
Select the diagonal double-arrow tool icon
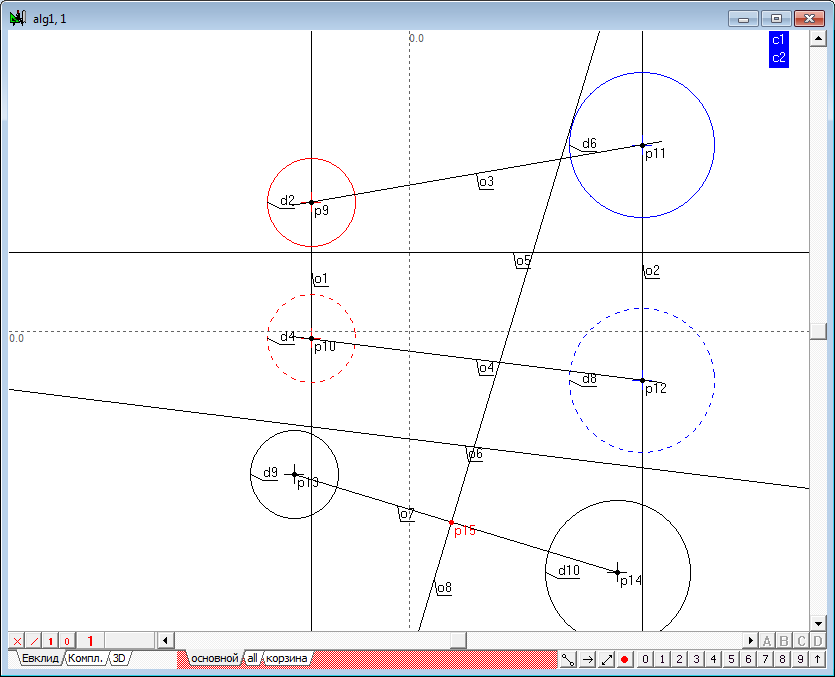click(607, 659)
